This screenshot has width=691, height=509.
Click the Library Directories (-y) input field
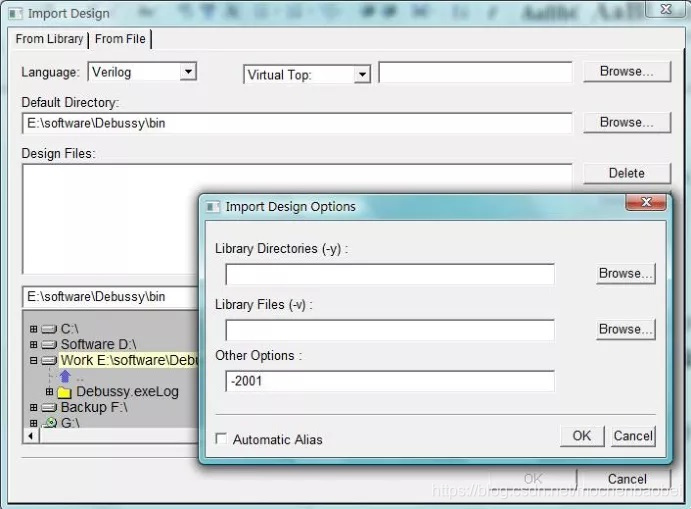[390, 275]
